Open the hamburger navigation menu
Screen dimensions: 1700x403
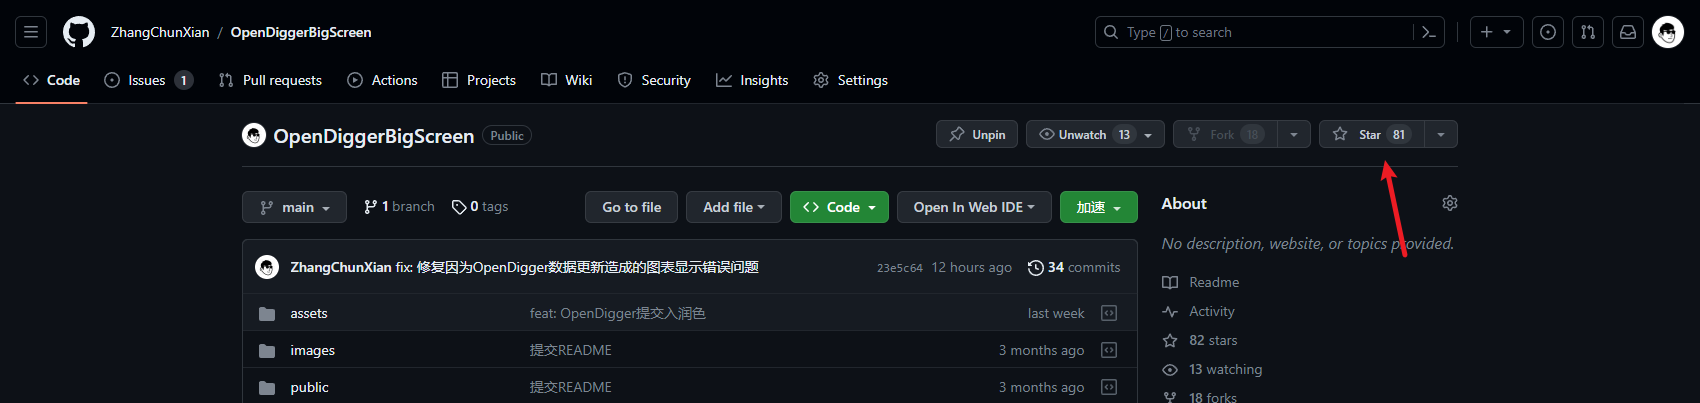31,32
